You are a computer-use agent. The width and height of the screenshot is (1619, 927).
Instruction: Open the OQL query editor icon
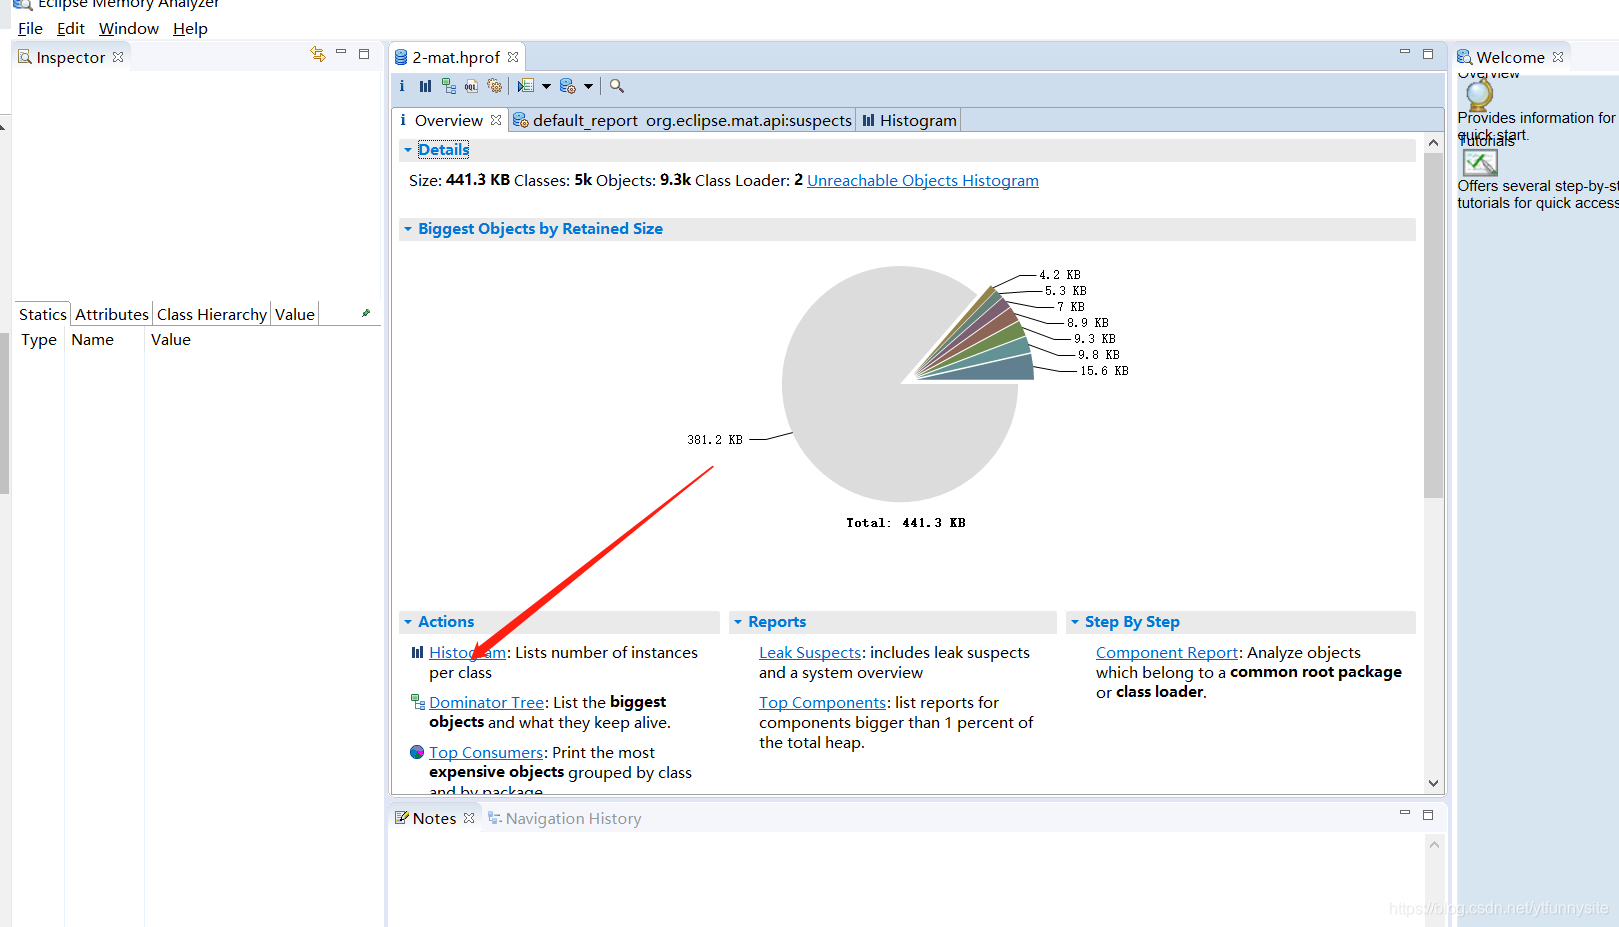pyautogui.click(x=471, y=86)
